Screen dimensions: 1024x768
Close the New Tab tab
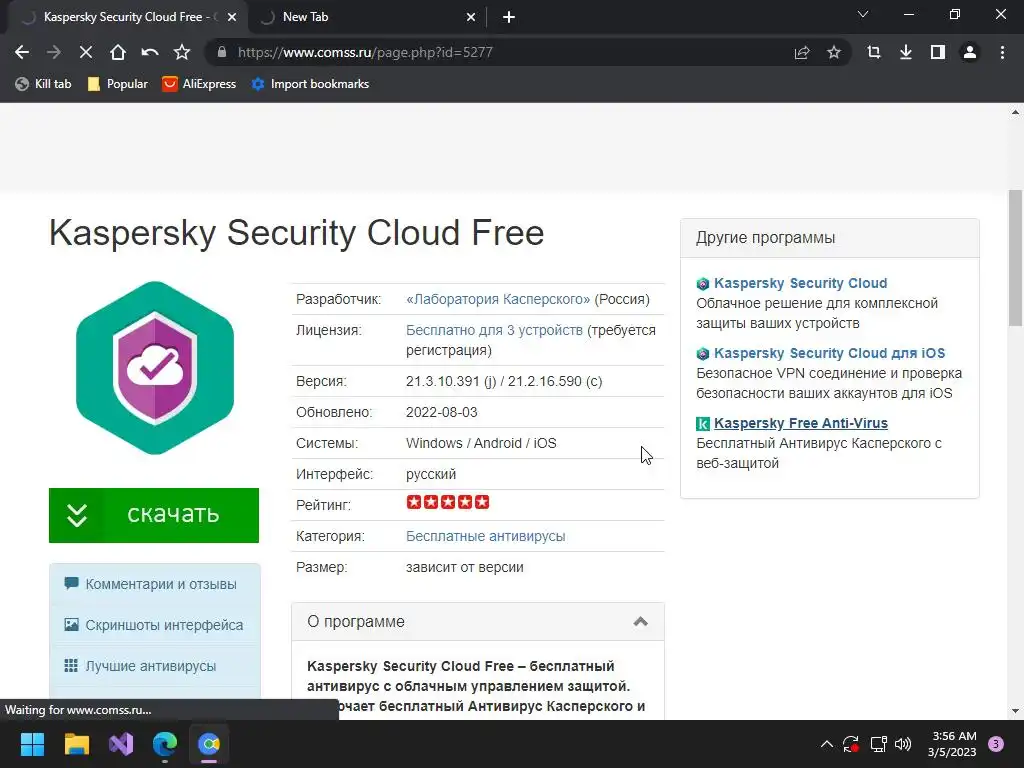(471, 18)
